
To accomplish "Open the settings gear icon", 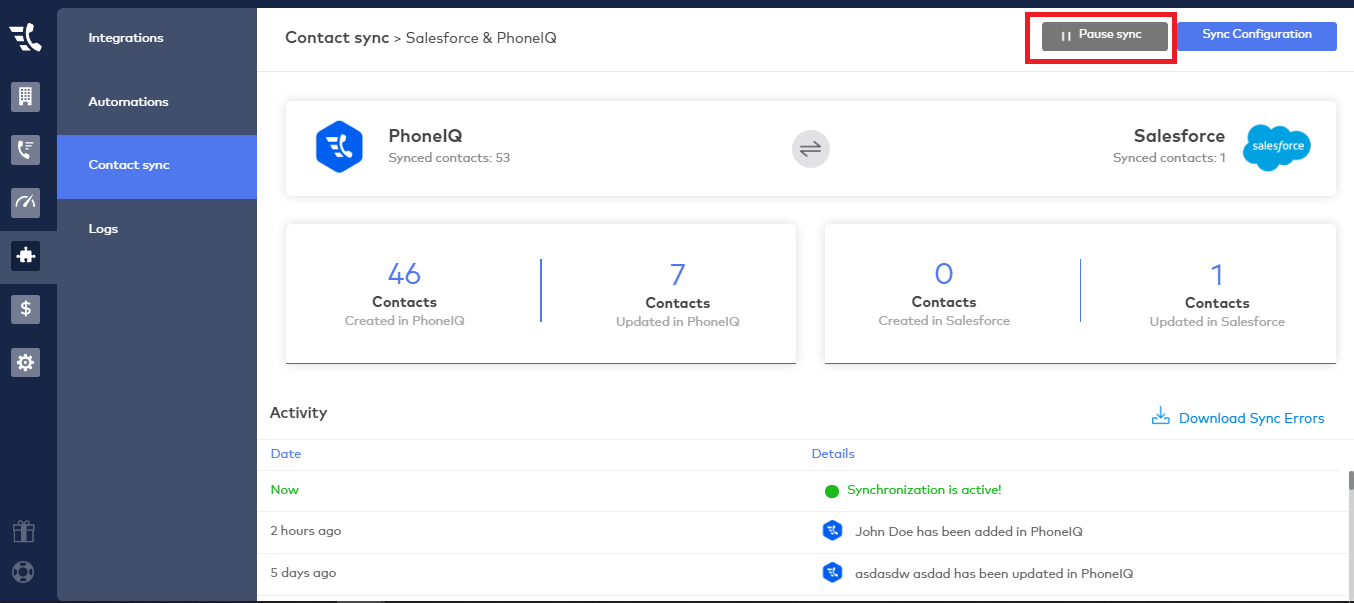I will [25, 362].
